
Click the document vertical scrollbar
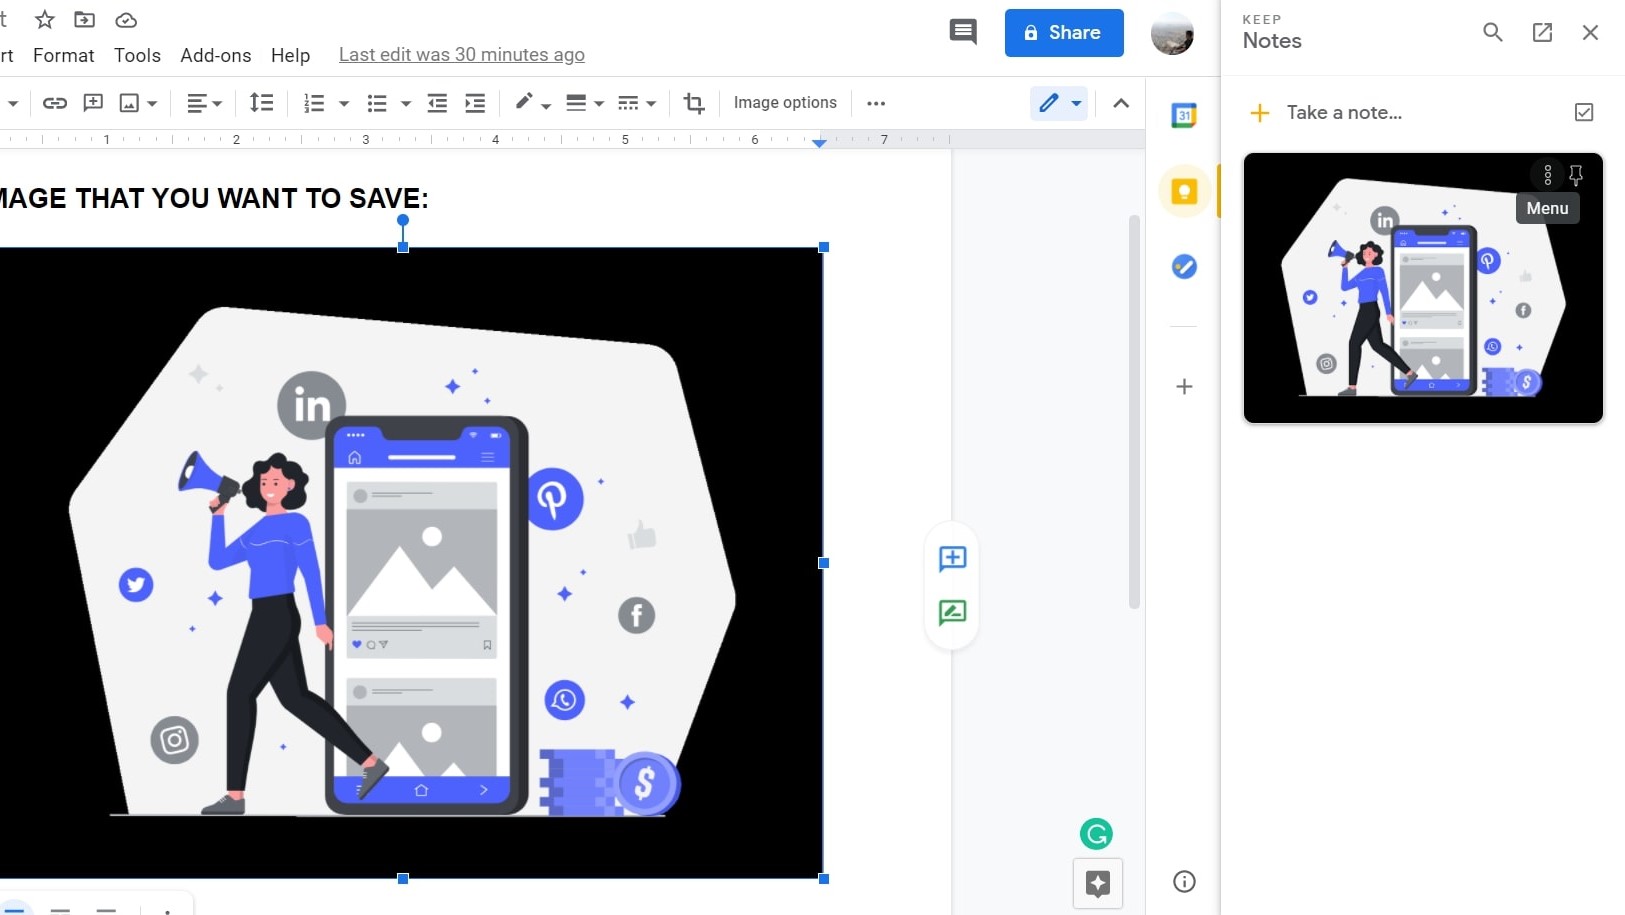[x=1134, y=412]
